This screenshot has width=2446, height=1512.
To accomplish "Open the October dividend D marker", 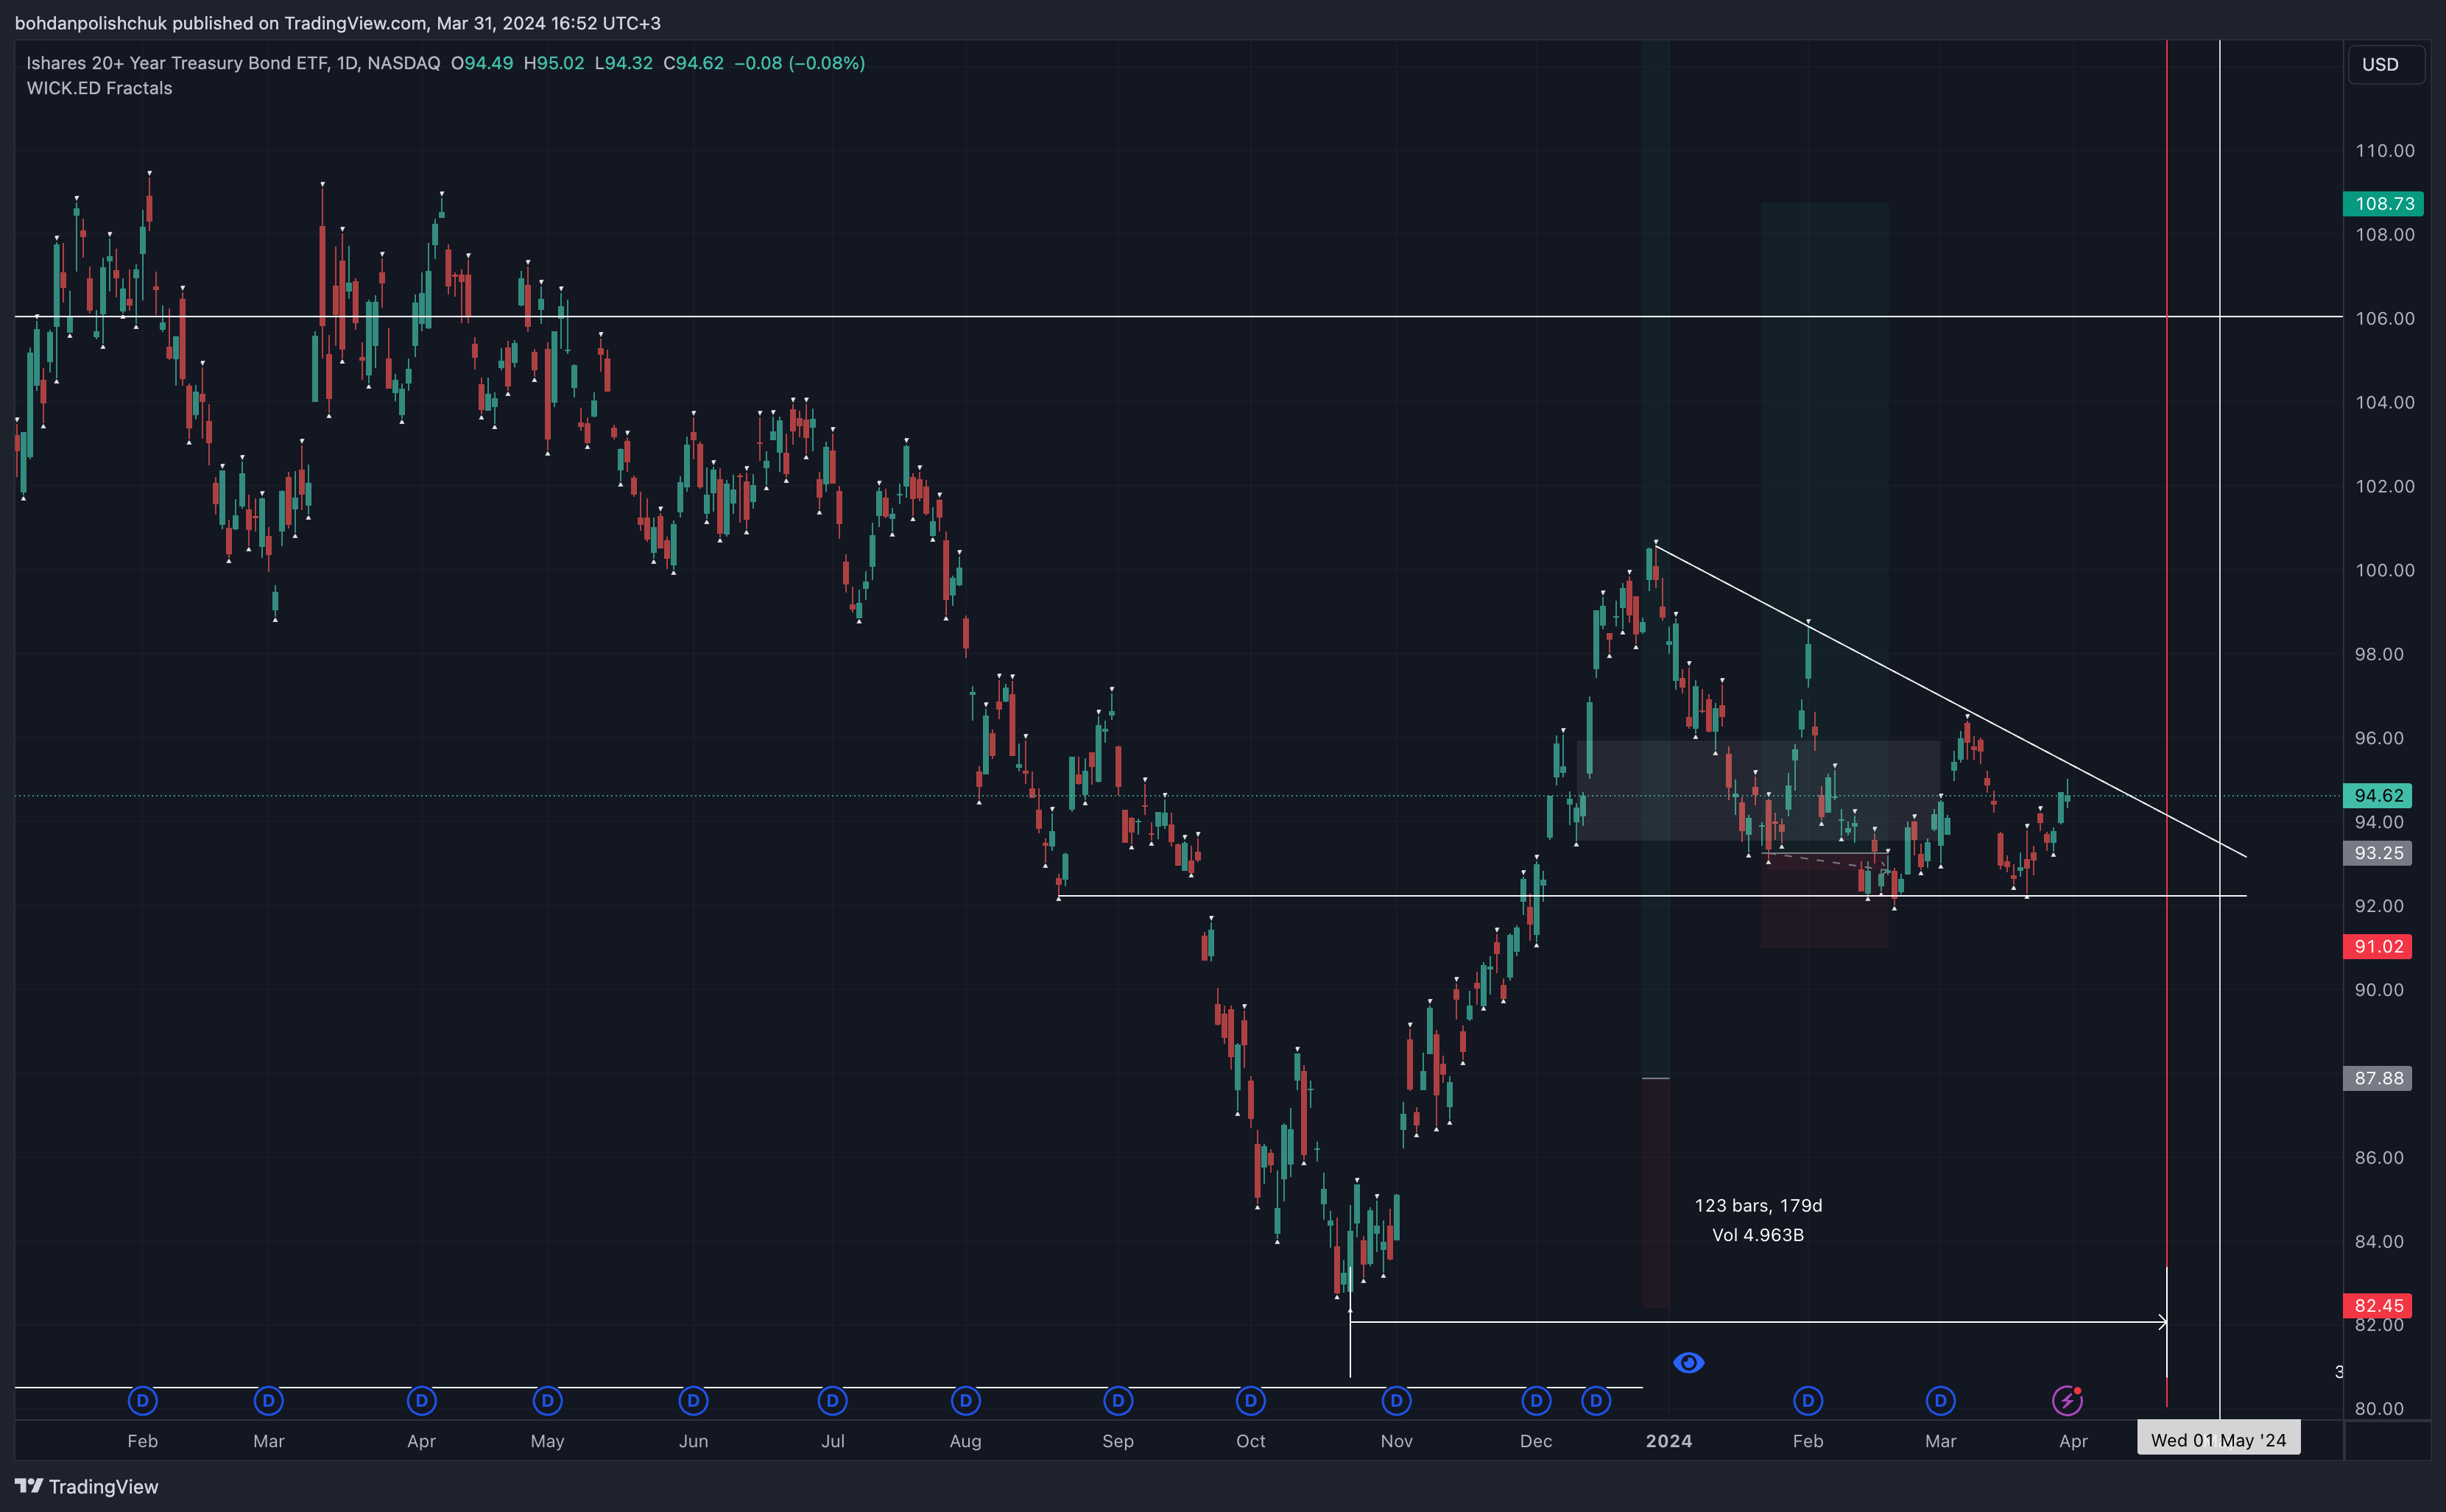I will (x=1250, y=1400).
